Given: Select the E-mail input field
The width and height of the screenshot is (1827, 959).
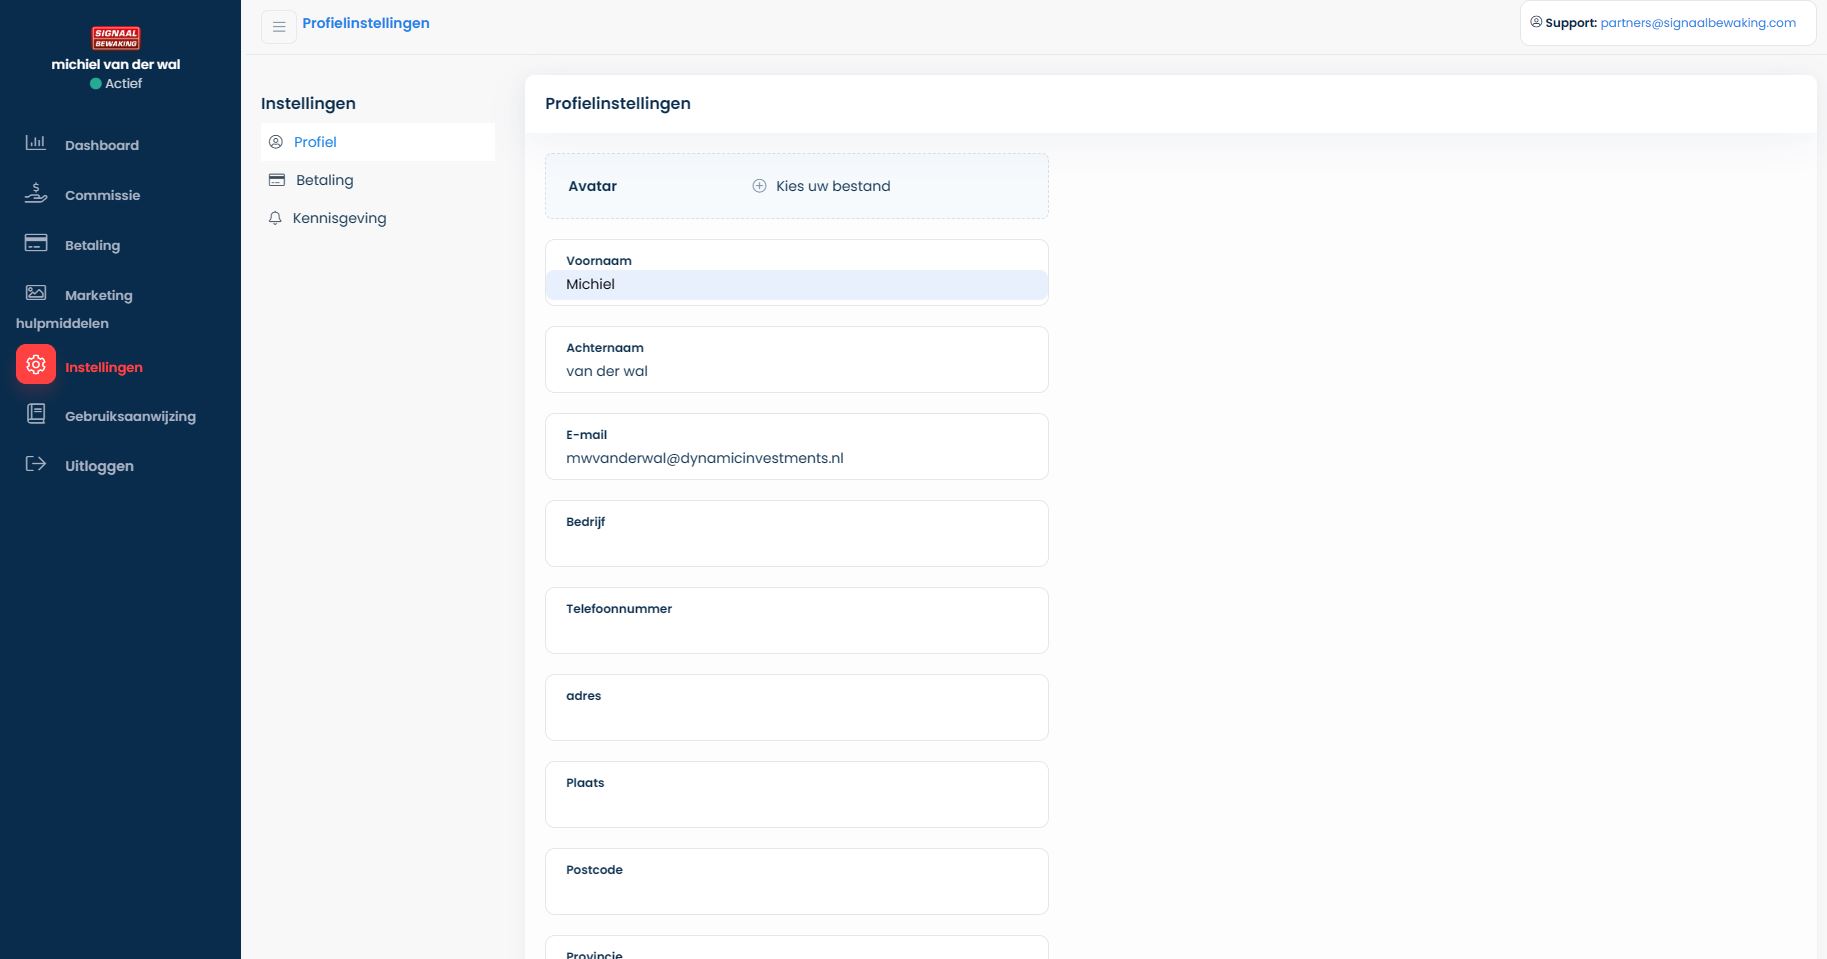Looking at the screenshot, I should tap(796, 458).
